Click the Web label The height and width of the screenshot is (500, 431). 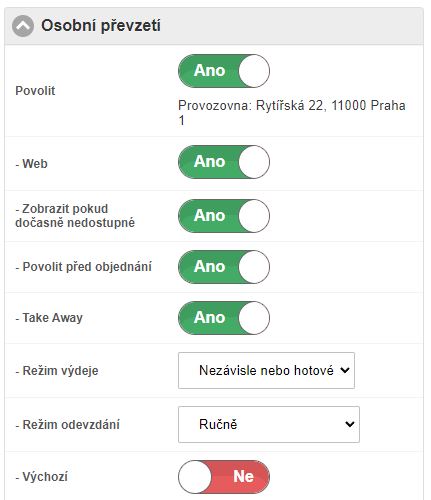(x=32, y=164)
